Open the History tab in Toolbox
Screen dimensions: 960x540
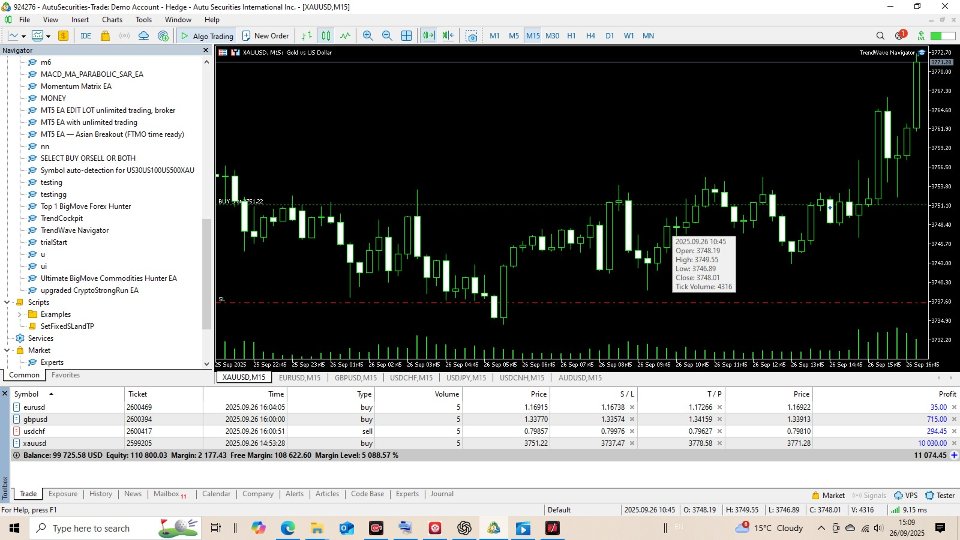[100, 493]
